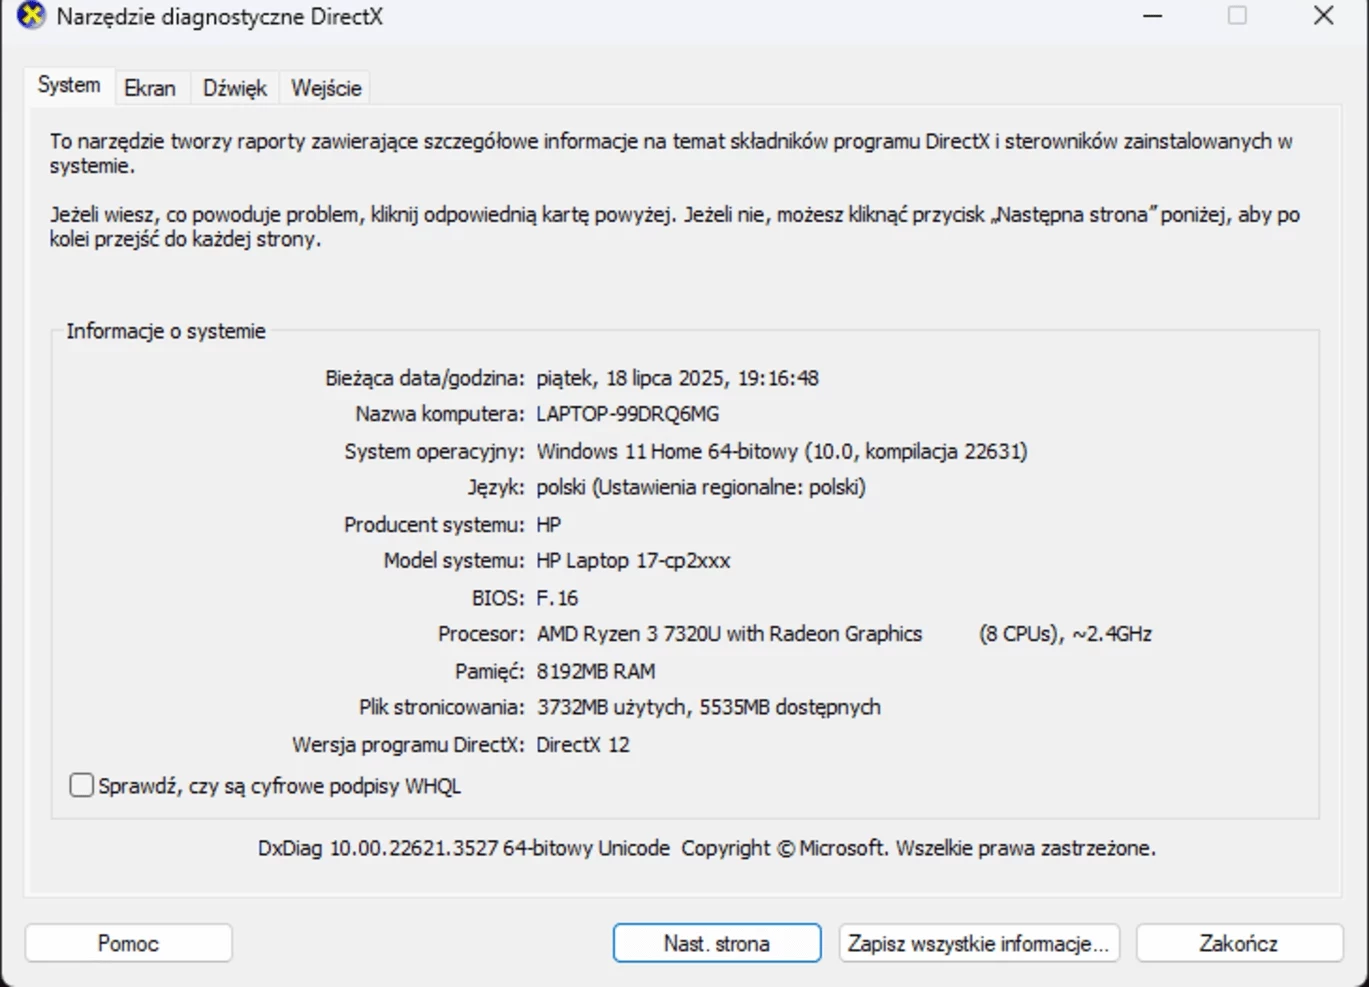1369x987 pixels.
Task: Click the system manufacturer value HP
Action: [549, 524]
